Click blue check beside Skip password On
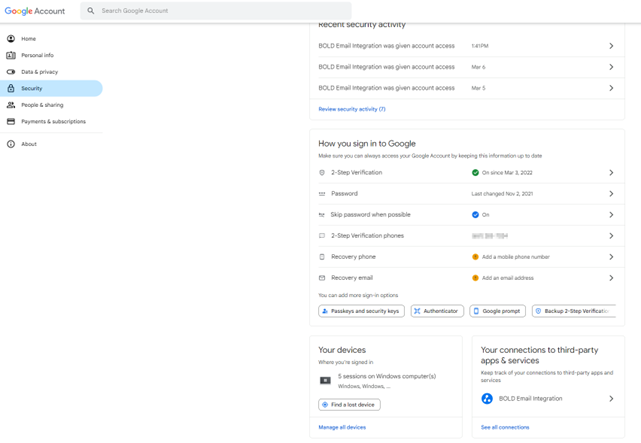 tap(475, 215)
